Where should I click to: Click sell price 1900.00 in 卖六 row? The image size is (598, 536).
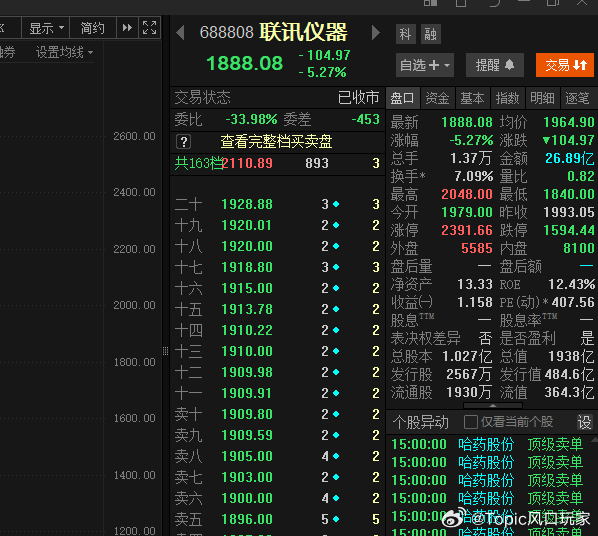247,498
